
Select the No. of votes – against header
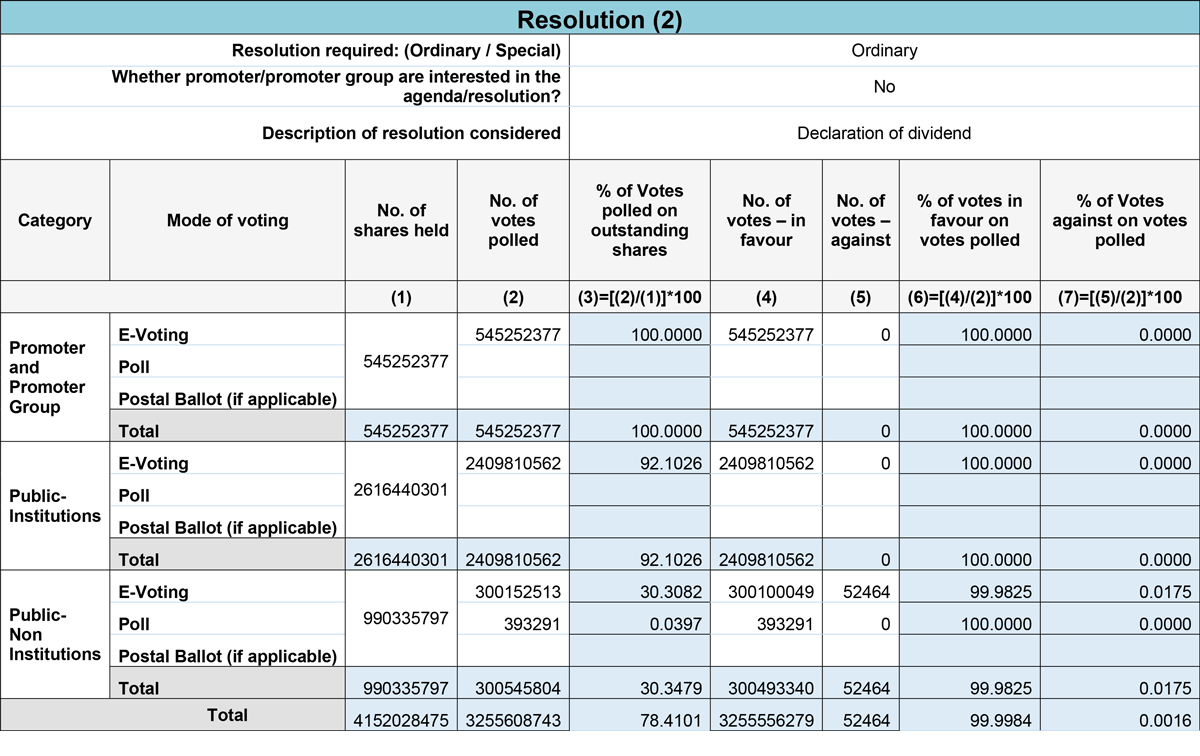point(860,220)
